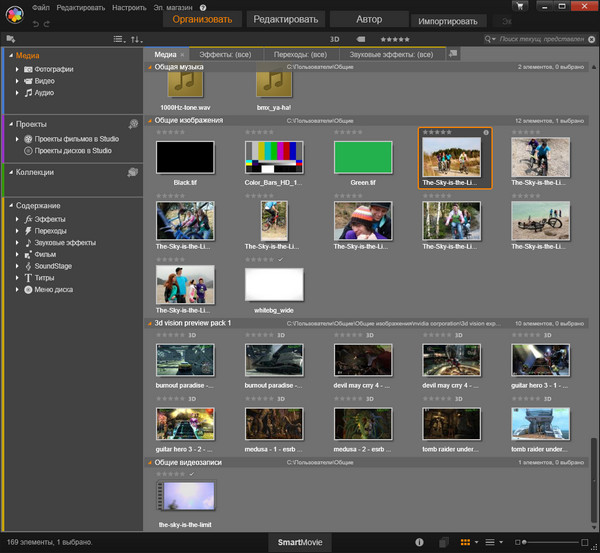Toggle the 3D filter in toolbar
This screenshot has height=553, width=600.
tap(335, 38)
